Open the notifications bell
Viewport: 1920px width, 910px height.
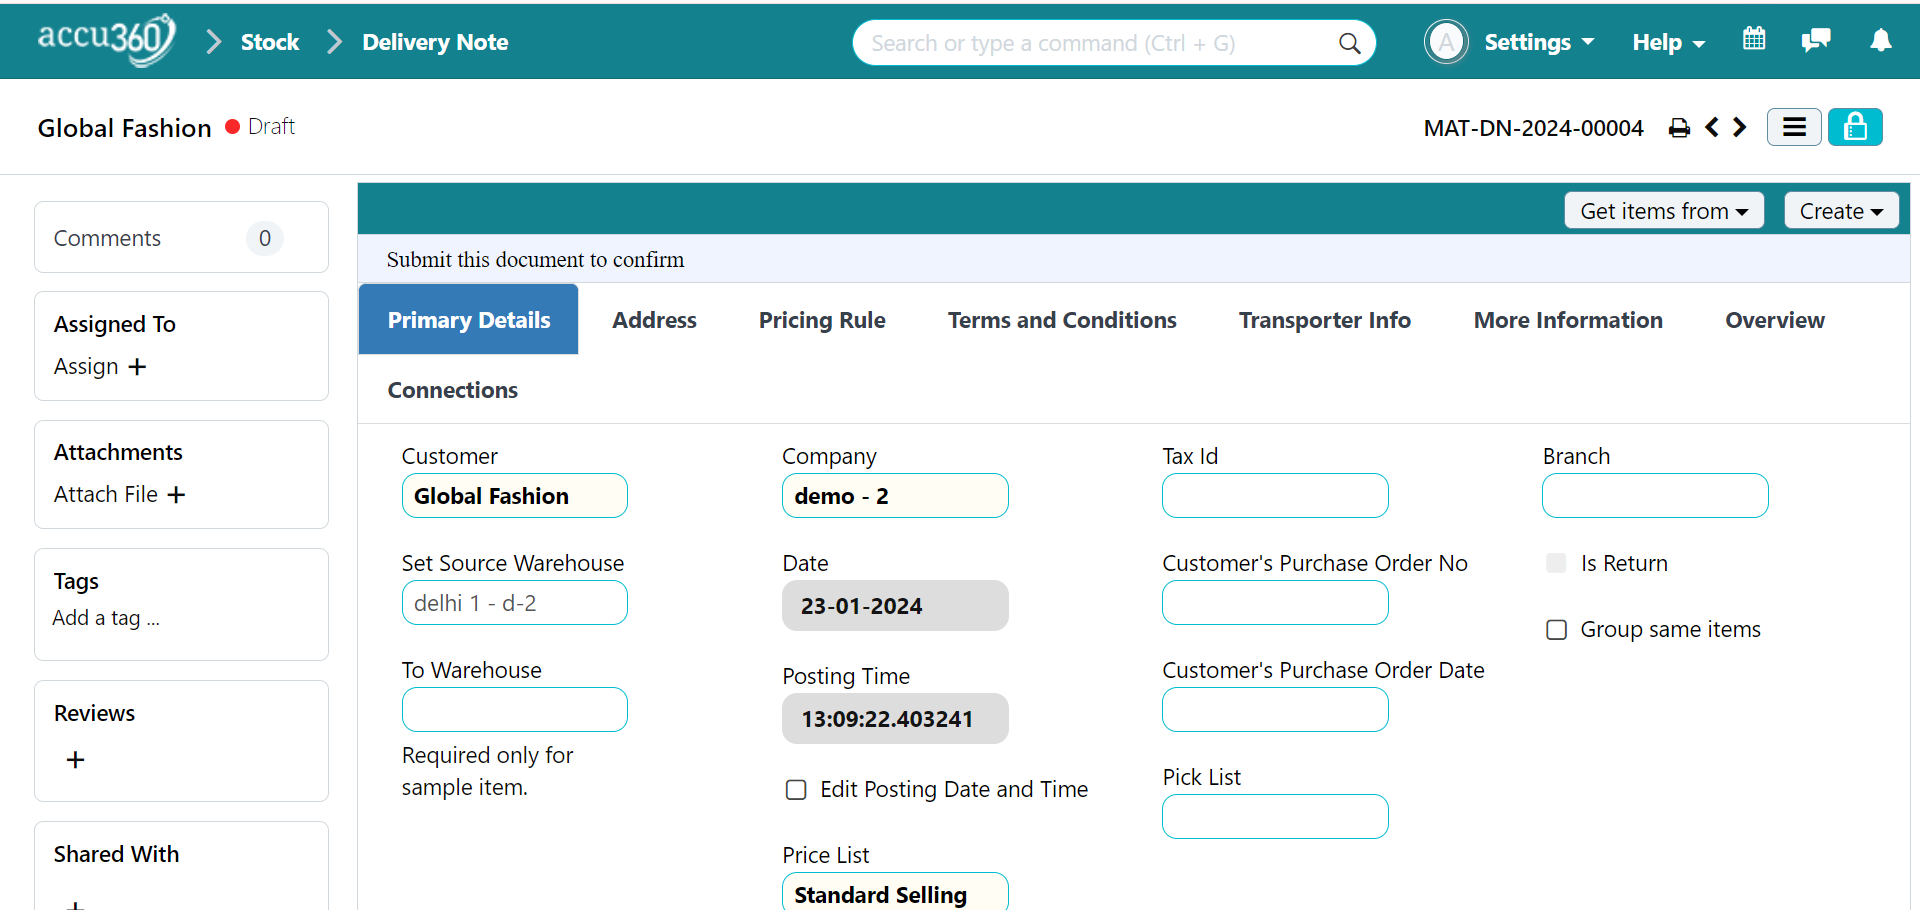point(1881,40)
